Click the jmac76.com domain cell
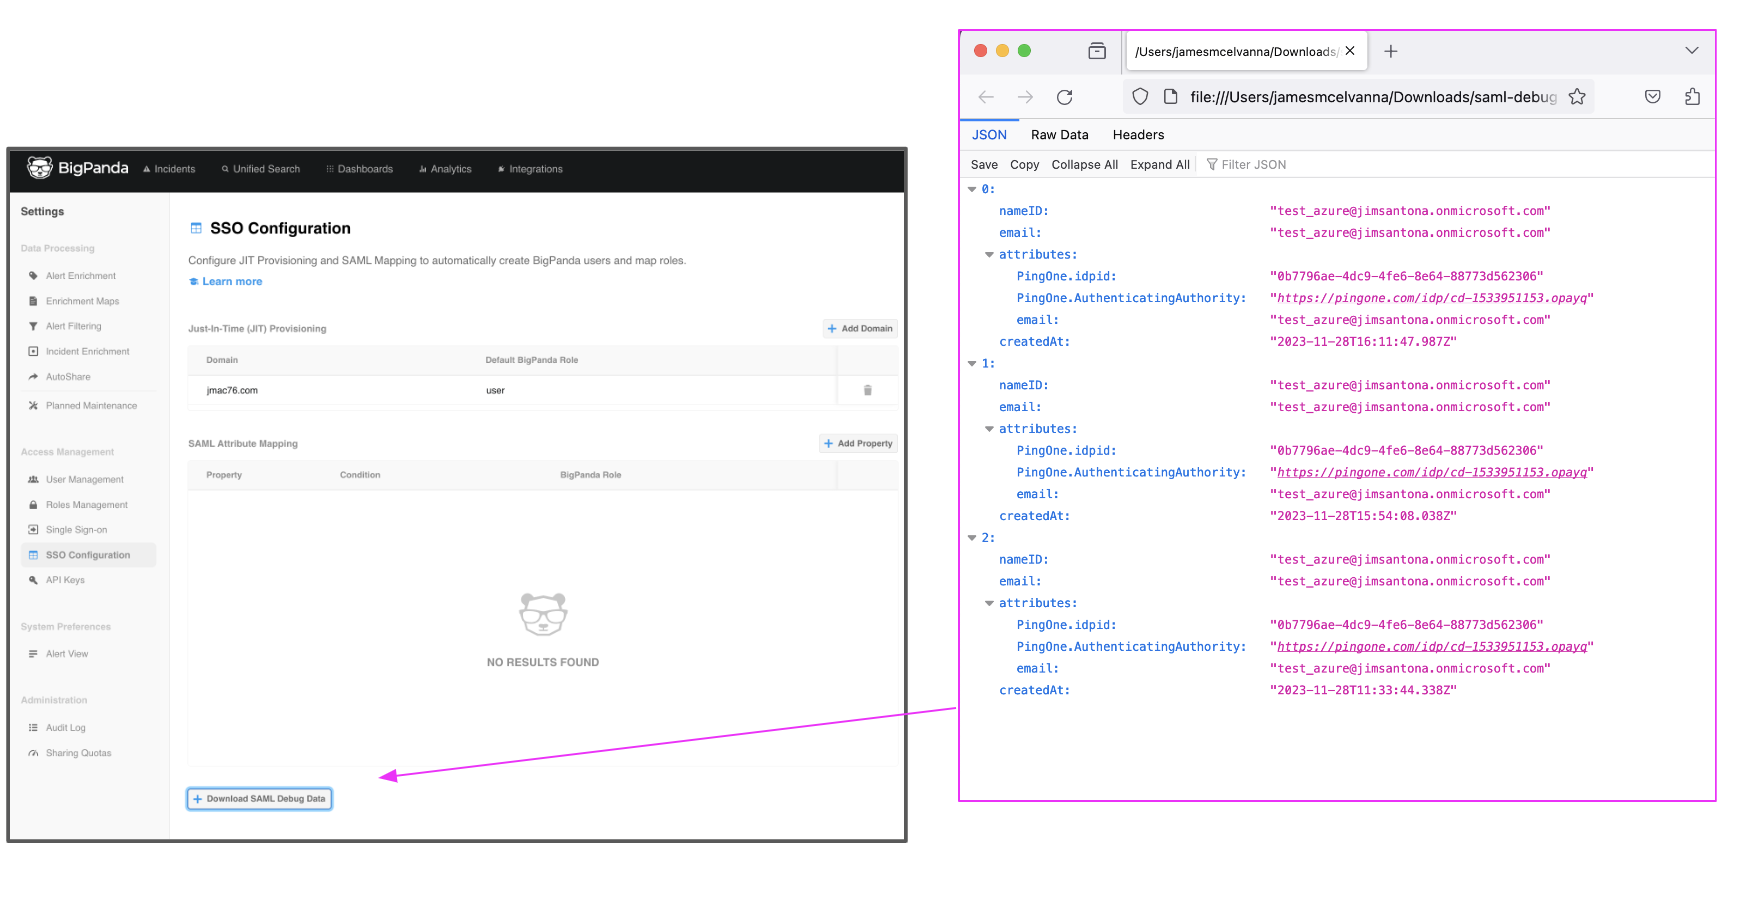Image resolution: width=1764 pixels, height=898 pixels. (x=232, y=391)
